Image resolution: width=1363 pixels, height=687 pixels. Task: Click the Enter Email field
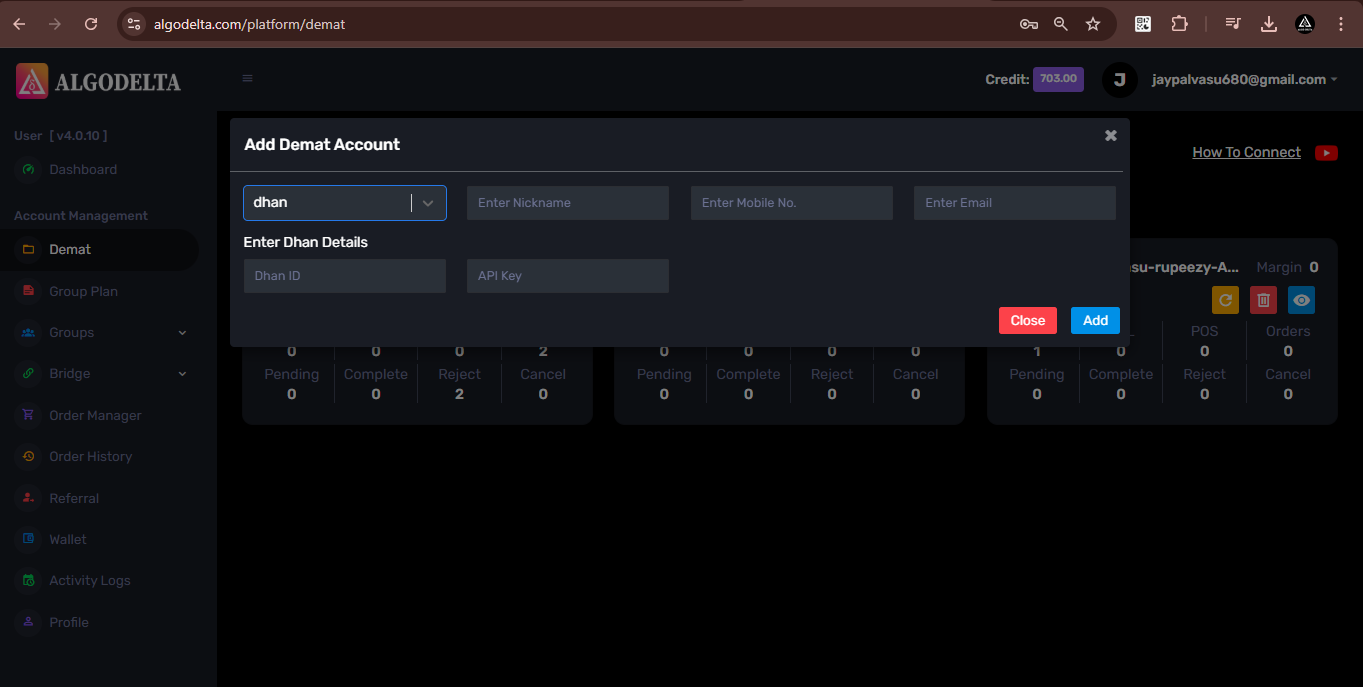(1014, 202)
